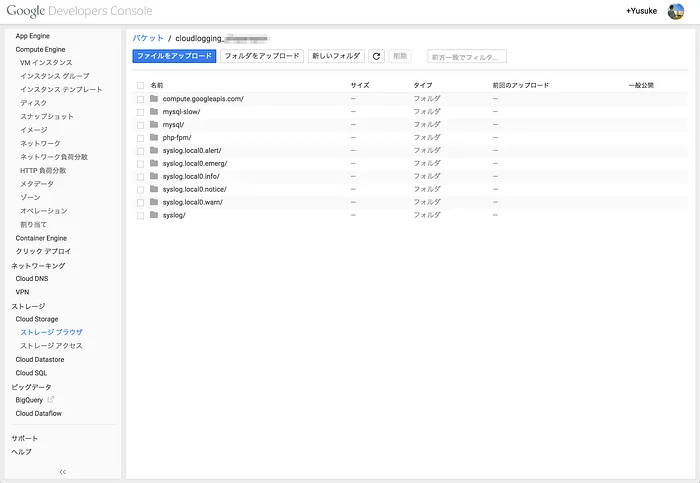Toggle the select-all checkbox in header
Image resolution: width=700 pixels, height=483 pixels.
point(141,85)
